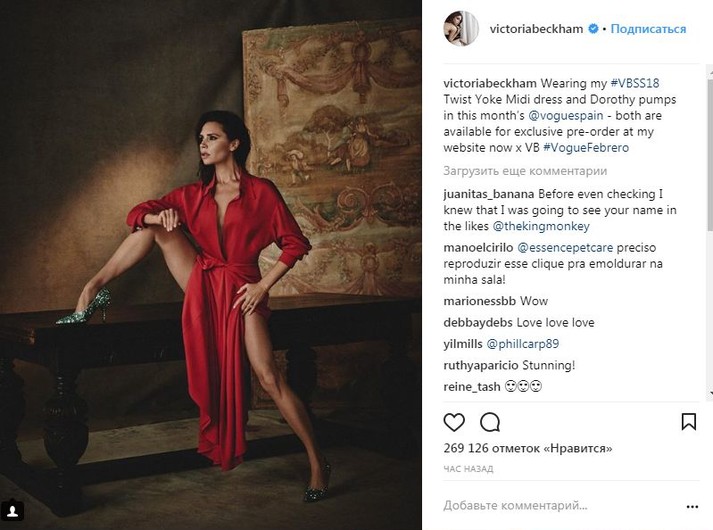This screenshot has width=713, height=530.
Task: Click the victoriabeckham username in header
Action: coord(536,29)
